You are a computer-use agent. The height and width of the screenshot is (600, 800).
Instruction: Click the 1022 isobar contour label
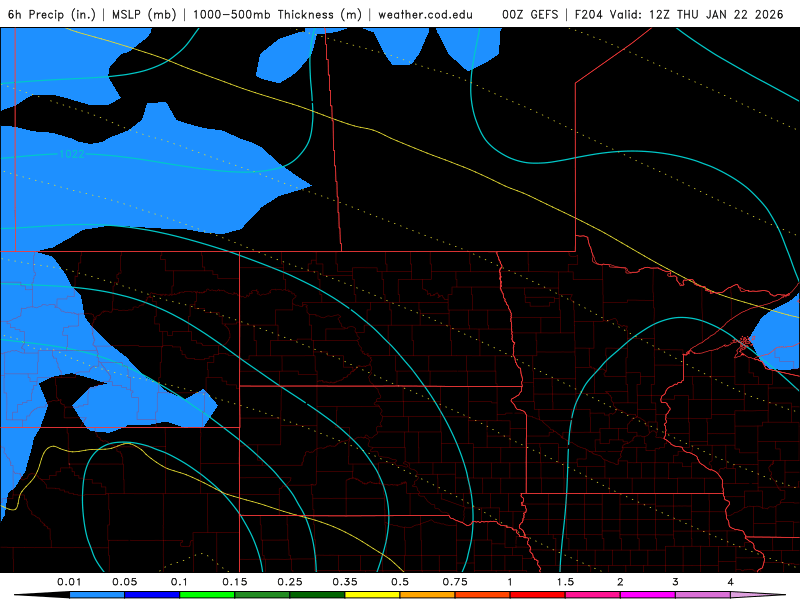[x=71, y=154]
